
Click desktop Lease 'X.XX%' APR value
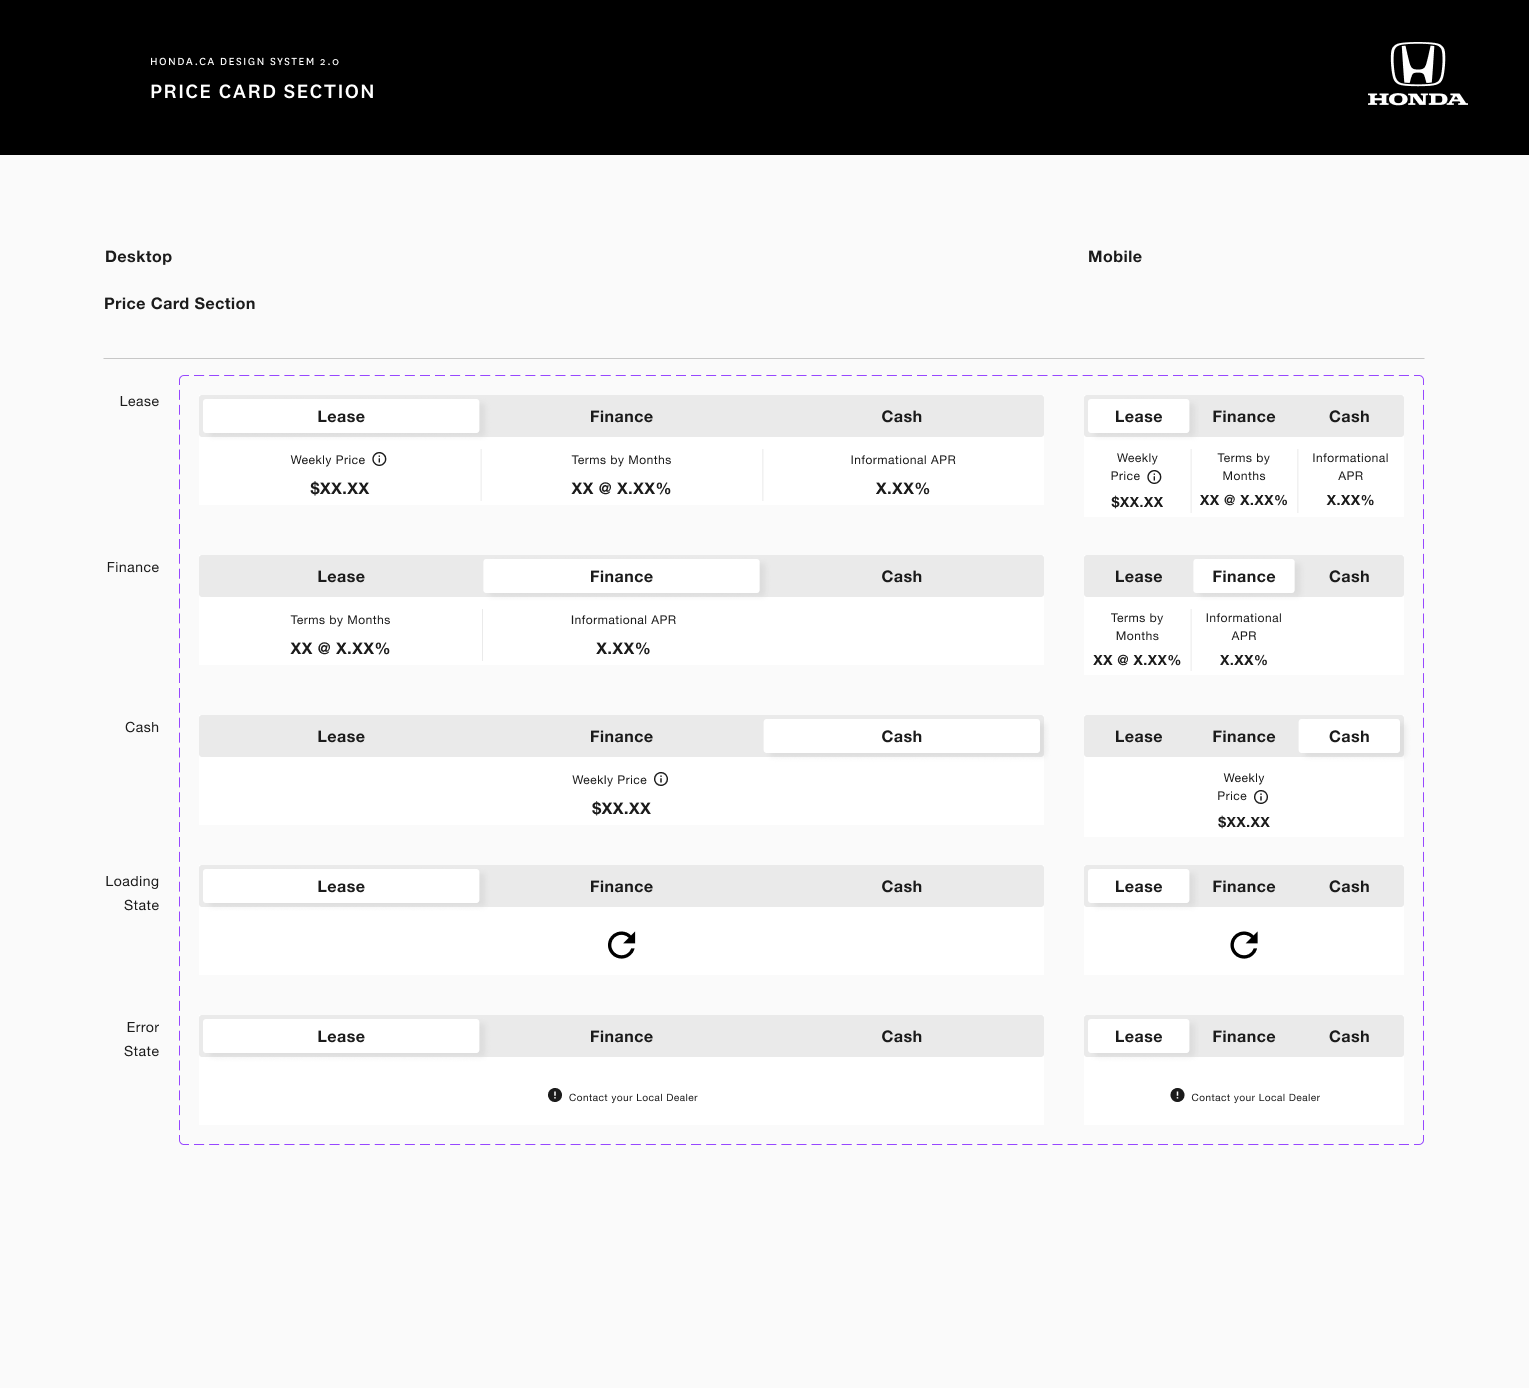click(x=903, y=488)
